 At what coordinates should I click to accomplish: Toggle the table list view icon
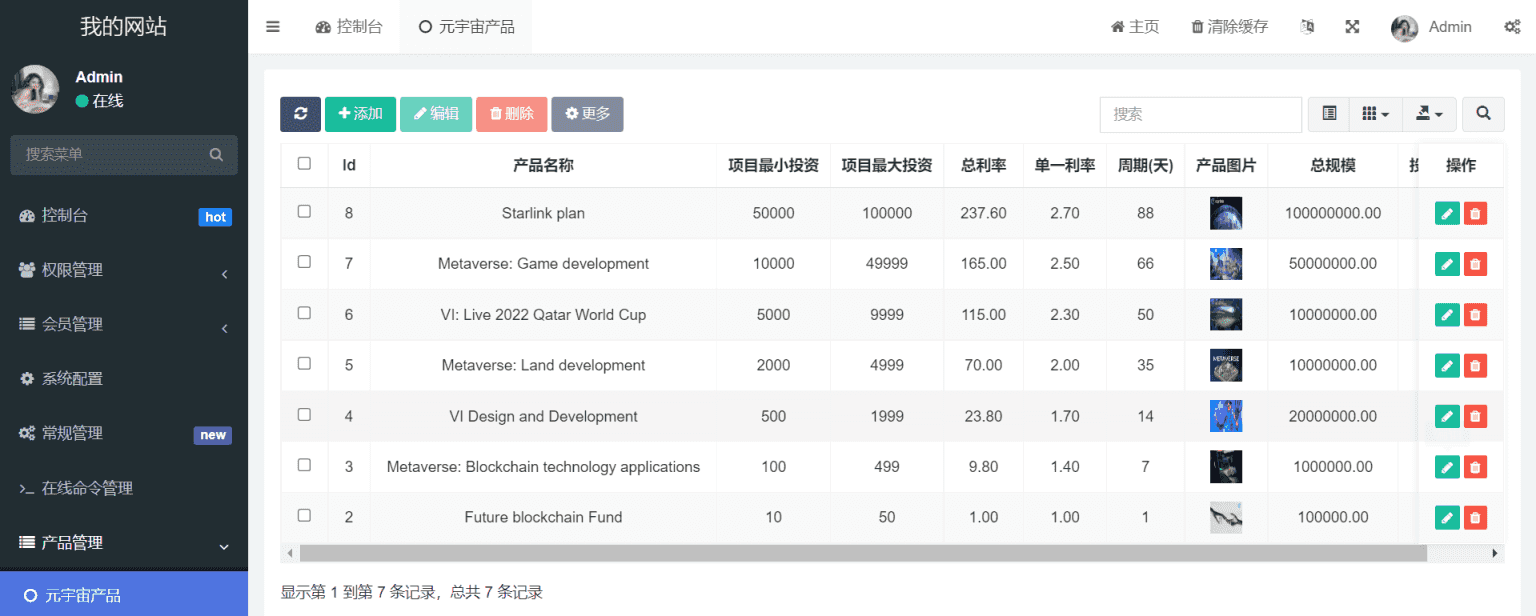pyautogui.click(x=1329, y=114)
